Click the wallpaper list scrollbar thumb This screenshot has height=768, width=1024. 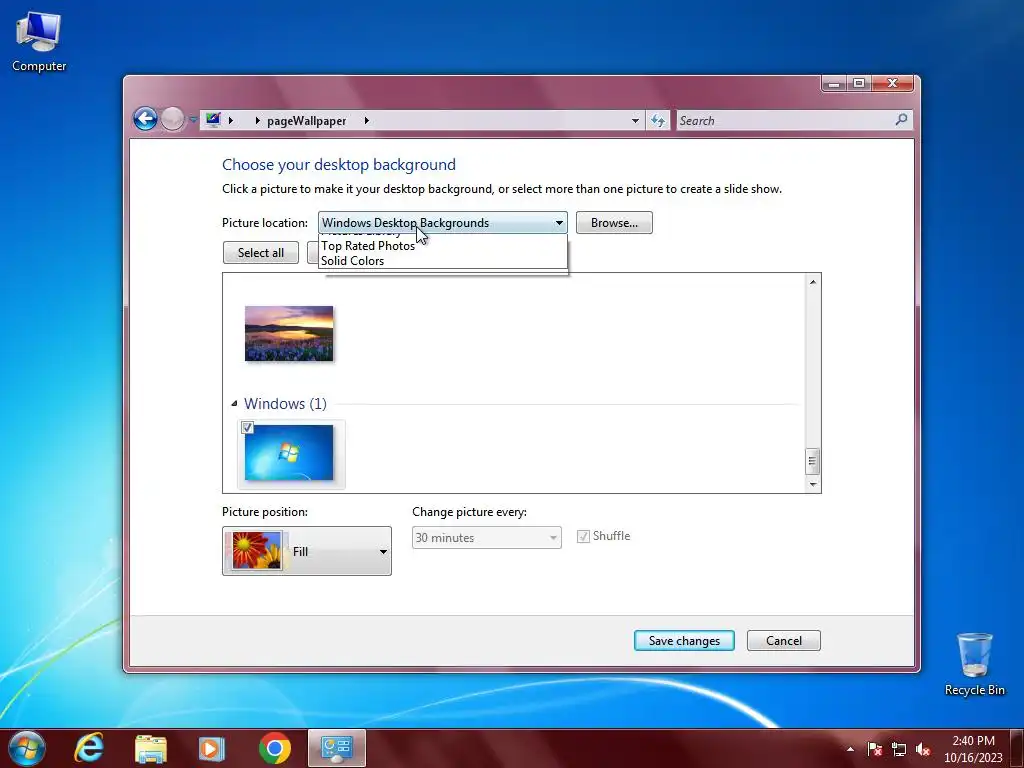point(812,461)
